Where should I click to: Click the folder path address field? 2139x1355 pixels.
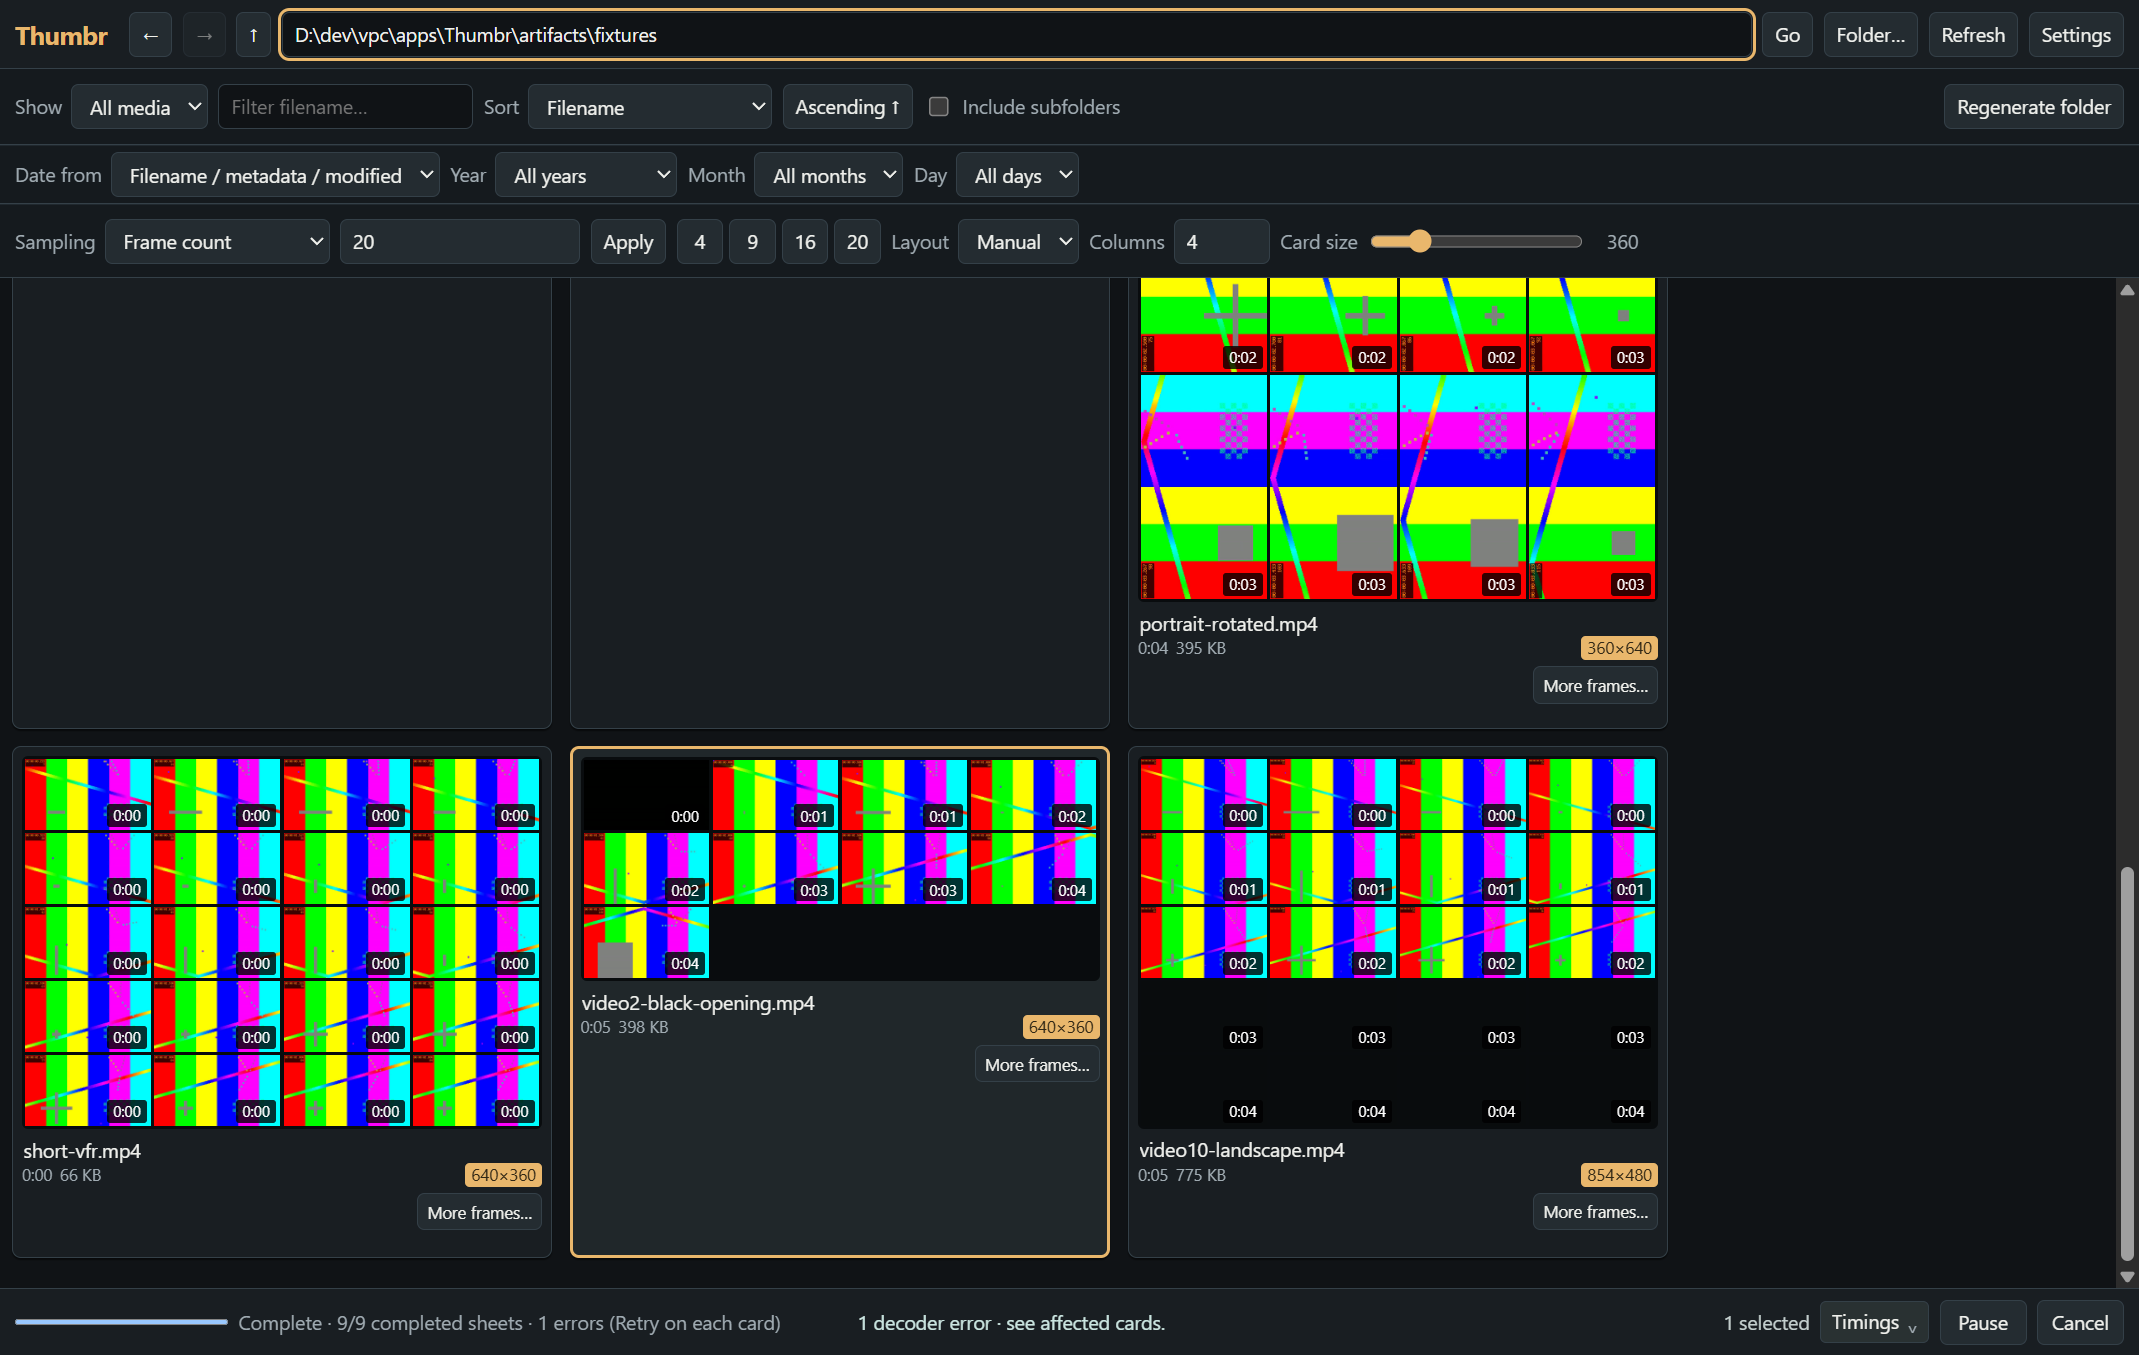coord(1016,35)
